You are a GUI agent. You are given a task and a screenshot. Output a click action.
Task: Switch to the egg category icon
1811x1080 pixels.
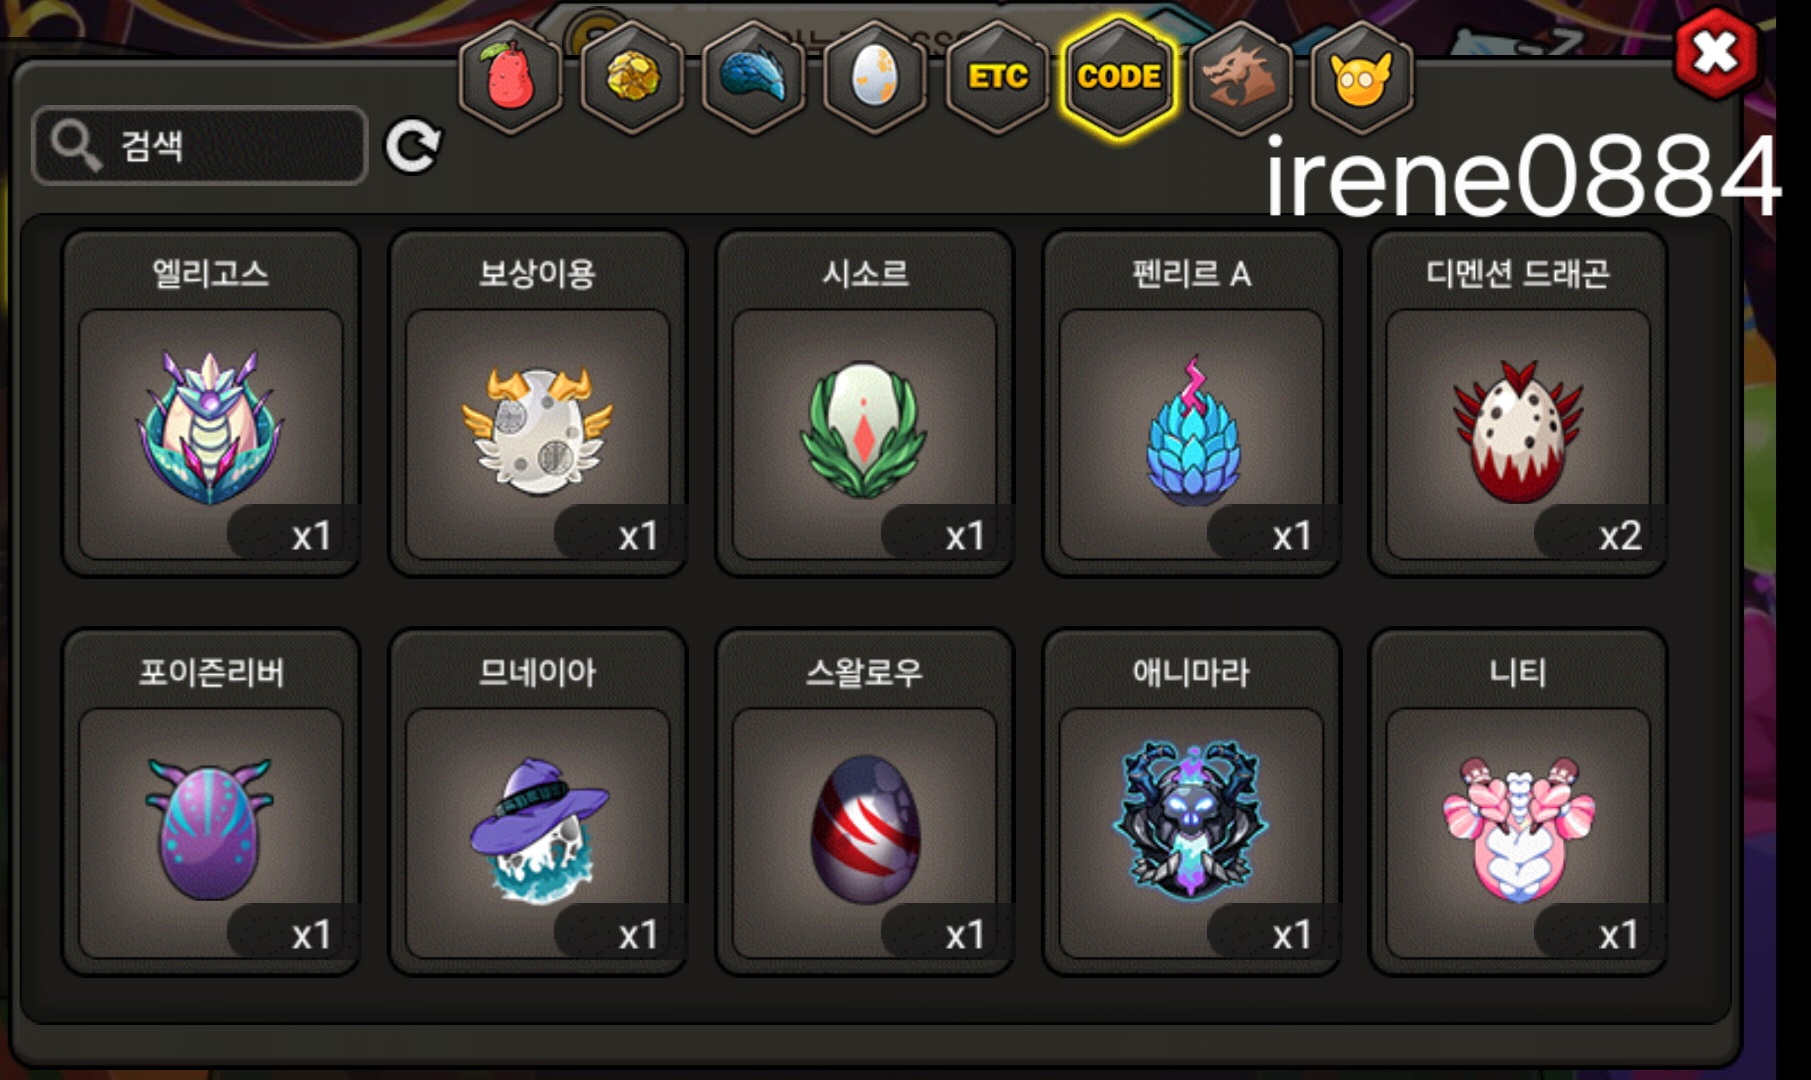pos(875,77)
